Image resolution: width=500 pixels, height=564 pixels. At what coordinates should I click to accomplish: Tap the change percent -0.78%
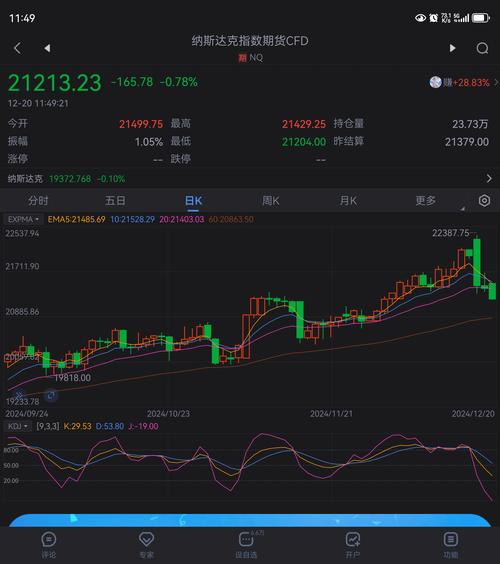(179, 82)
